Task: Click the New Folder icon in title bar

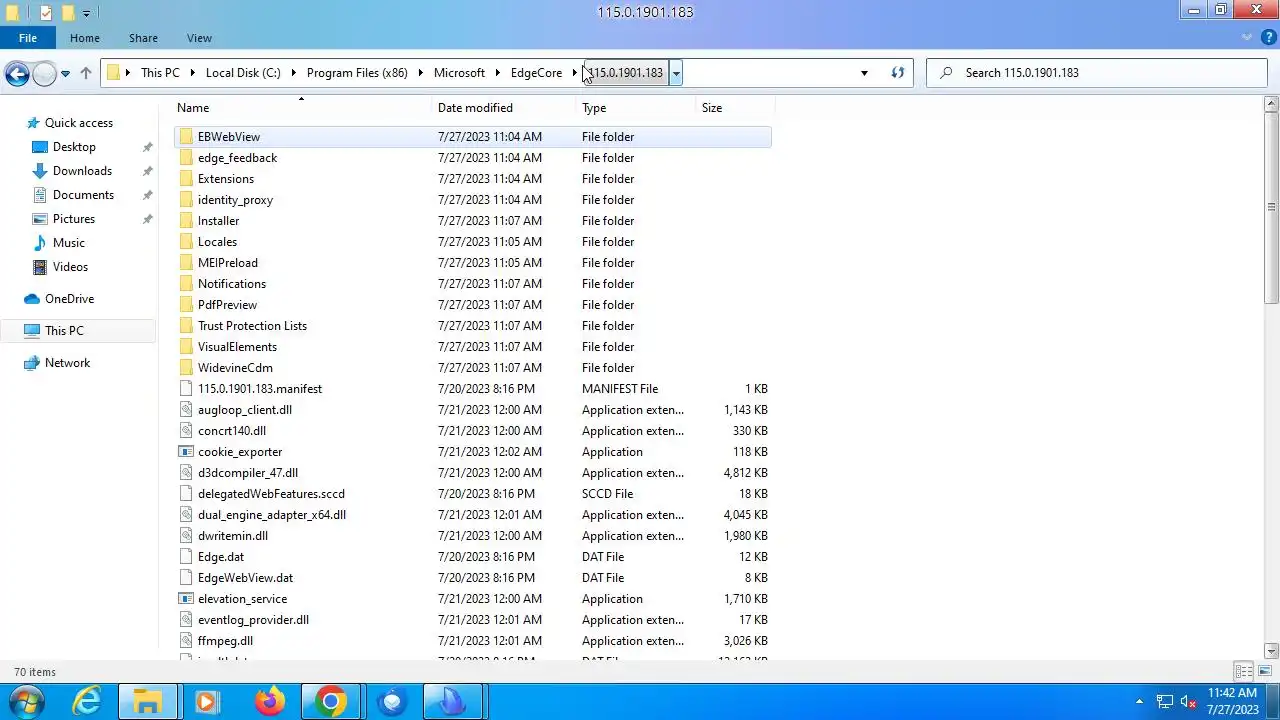Action: click(68, 13)
